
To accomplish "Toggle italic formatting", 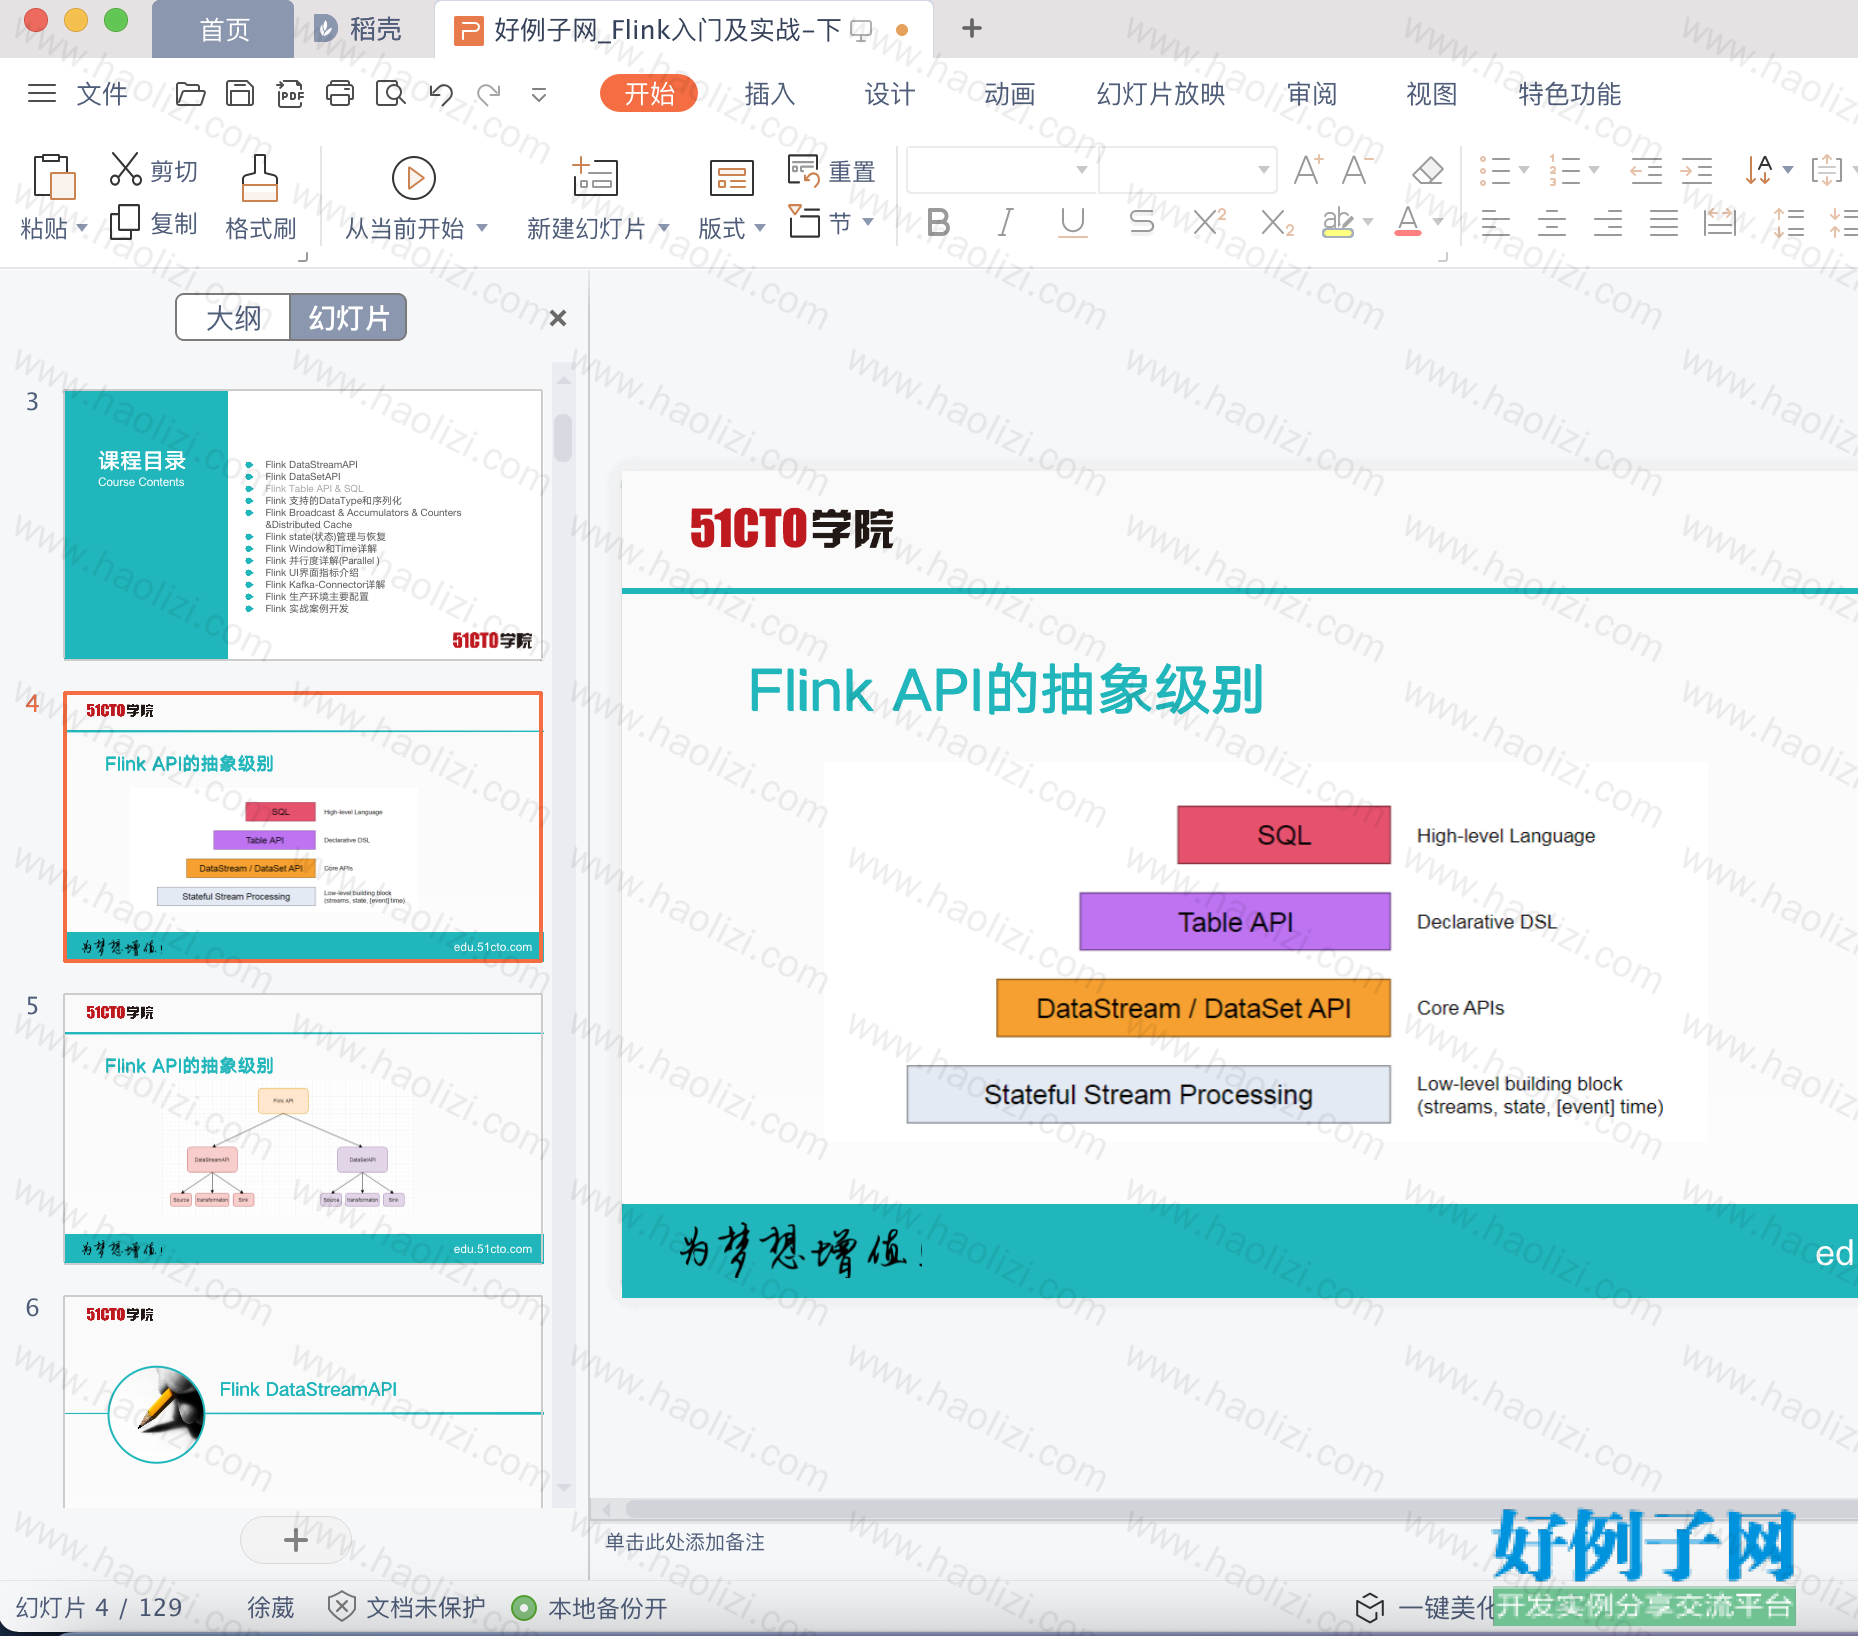I will (x=1006, y=222).
